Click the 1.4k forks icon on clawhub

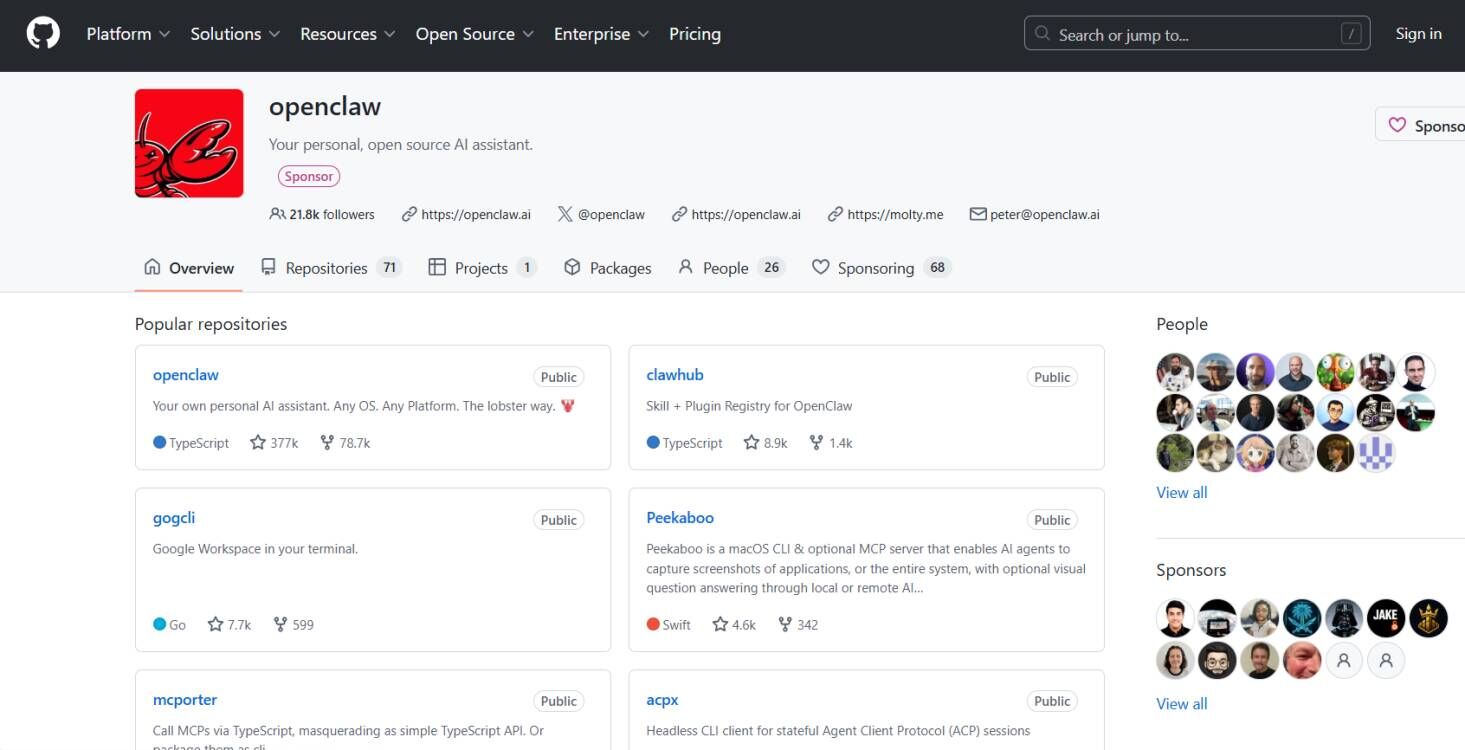(x=816, y=442)
